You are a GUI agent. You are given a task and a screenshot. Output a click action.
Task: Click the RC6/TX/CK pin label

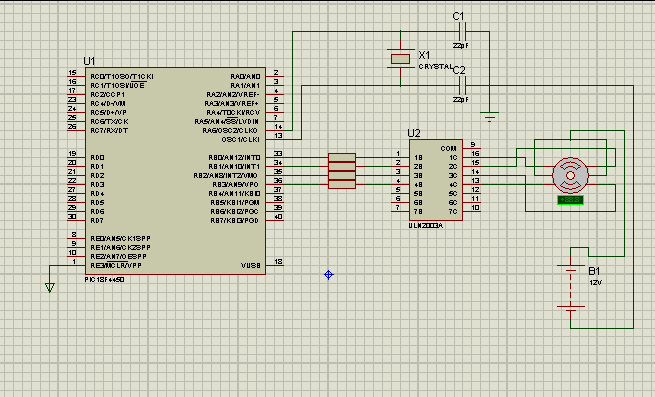pyautogui.click(x=109, y=122)
